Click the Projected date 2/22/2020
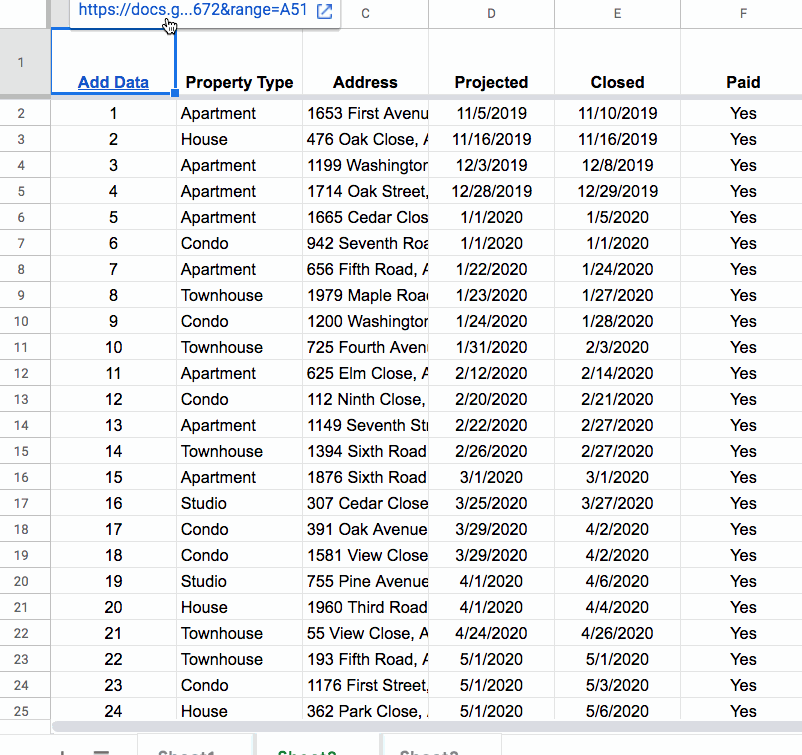This screenshot has width=802, height=755. pos(491,426)
